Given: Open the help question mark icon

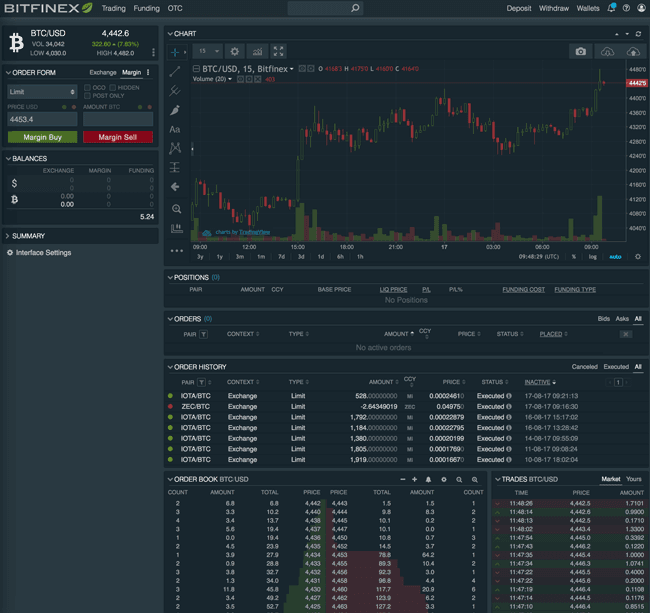Looking at the screenshot, I should pos(626,8).
